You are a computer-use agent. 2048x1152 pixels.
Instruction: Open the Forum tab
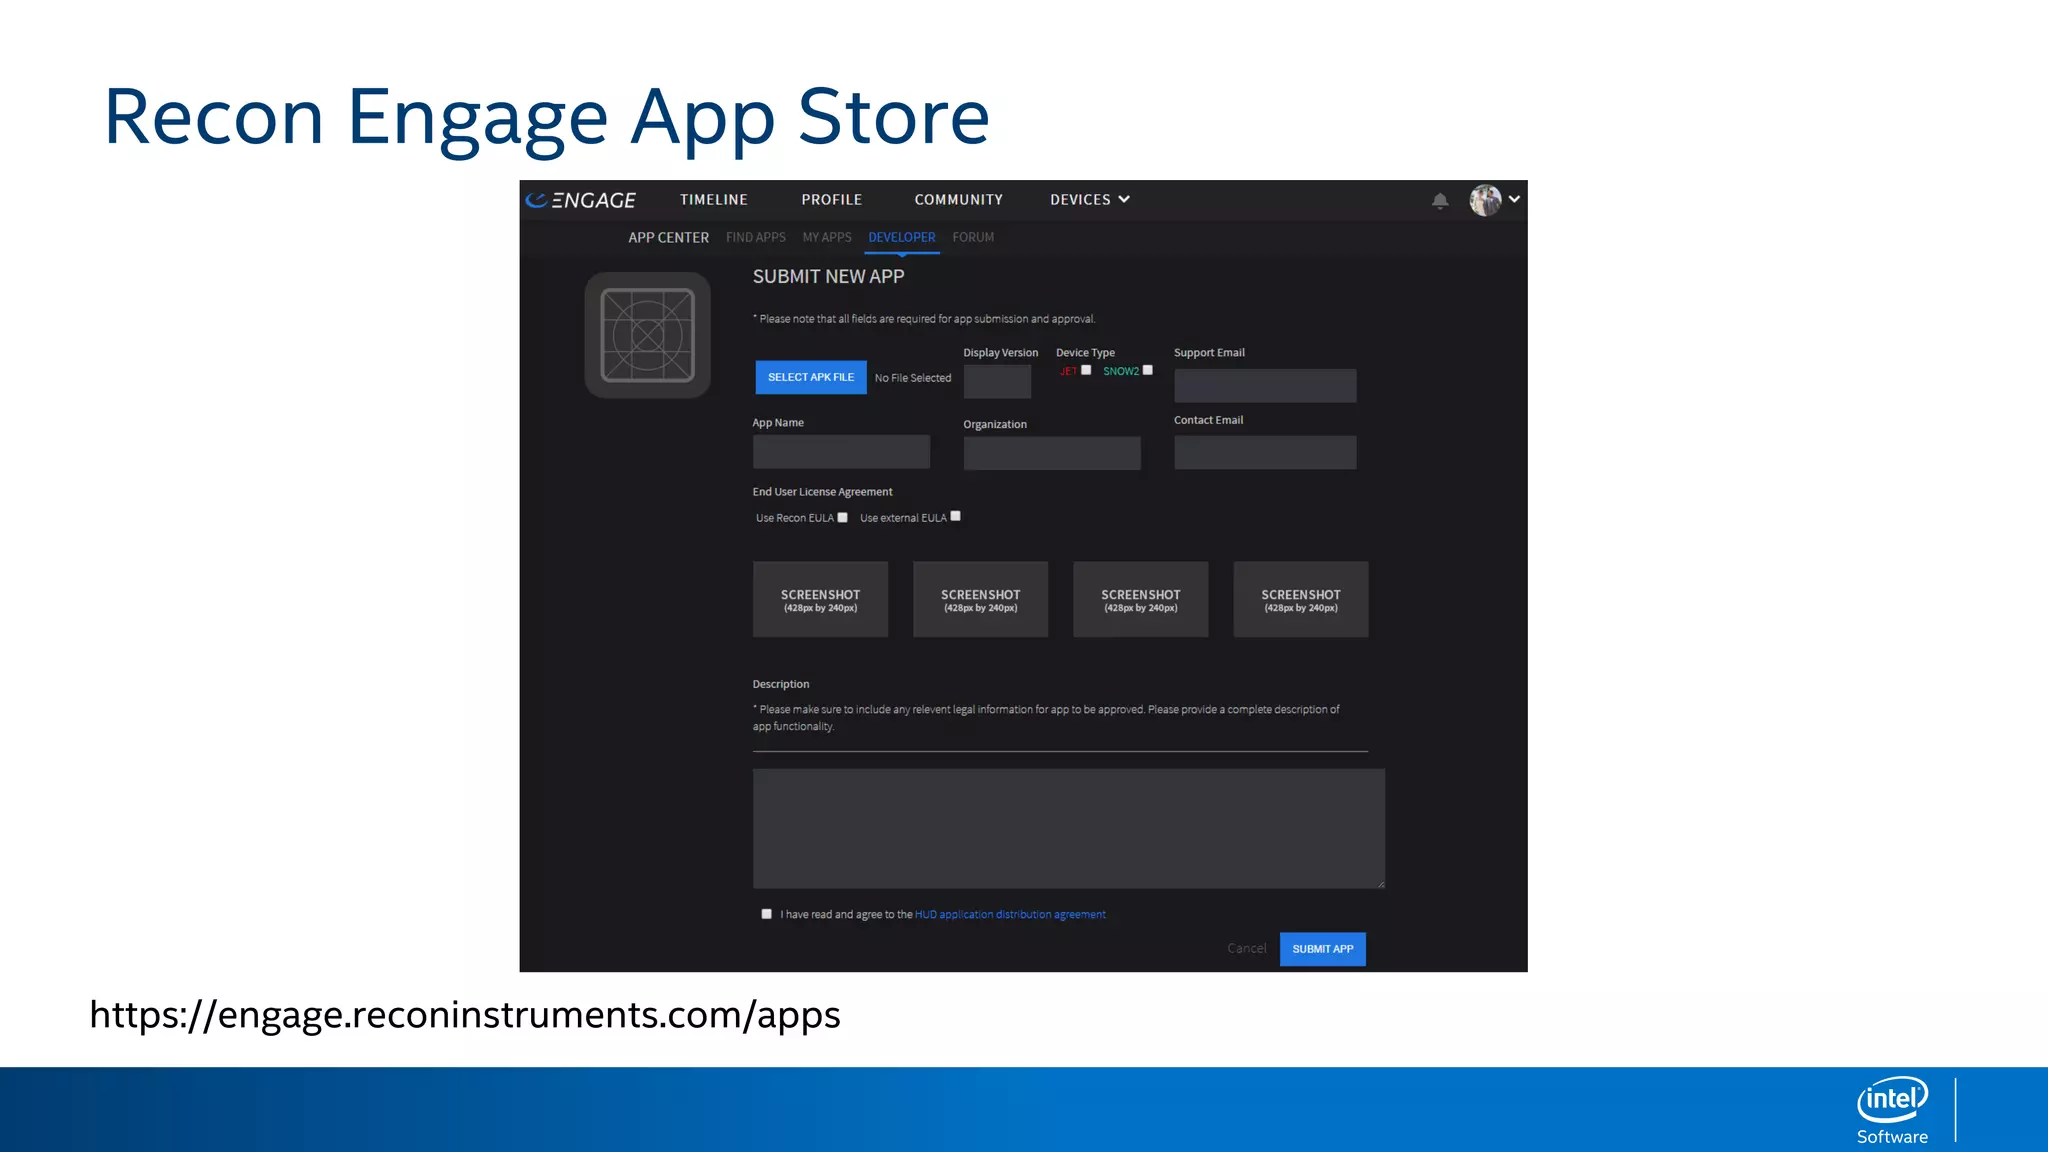[973, 238]
